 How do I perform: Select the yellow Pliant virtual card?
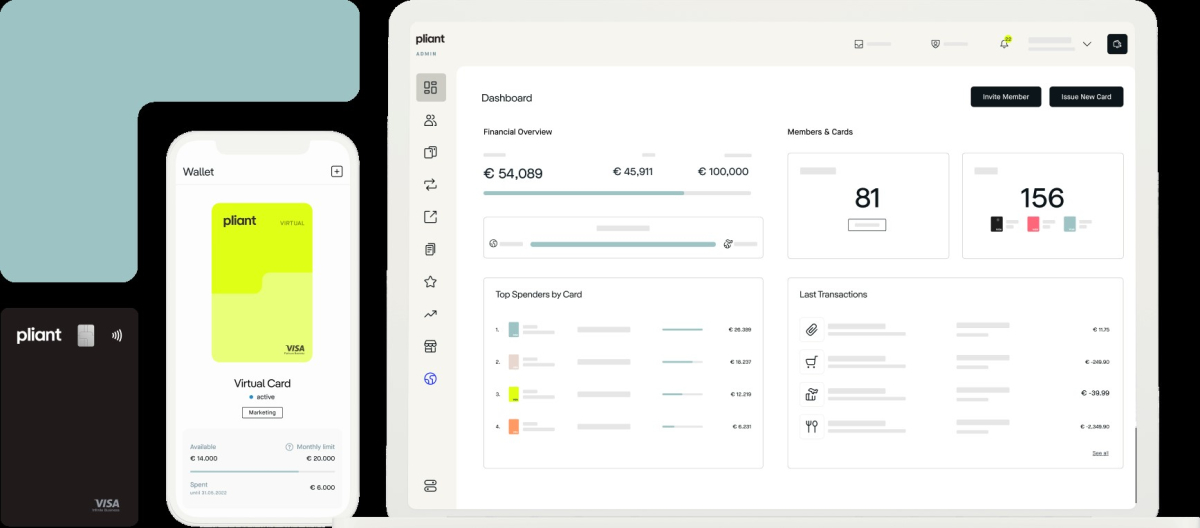point(262,282)
